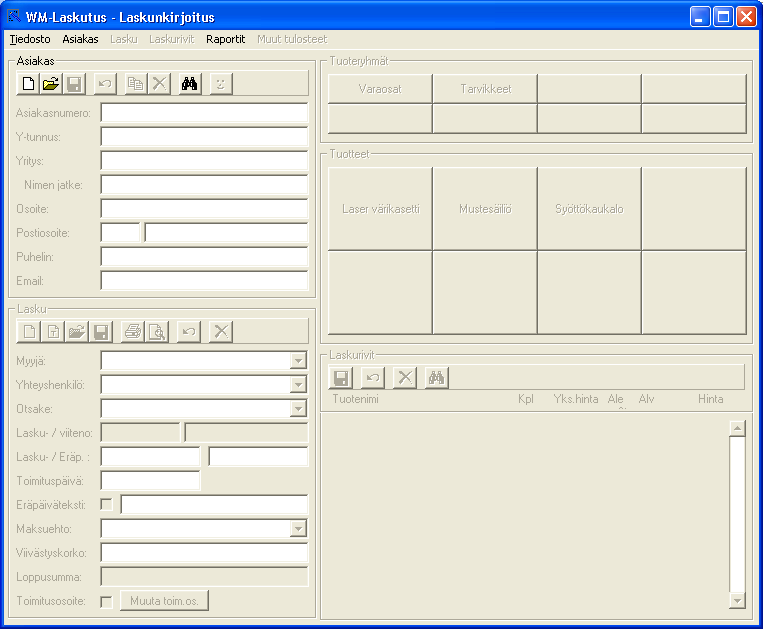
Task: Toggle the Eräpäiväteksti checkbox
Action: tap(106, 504)
